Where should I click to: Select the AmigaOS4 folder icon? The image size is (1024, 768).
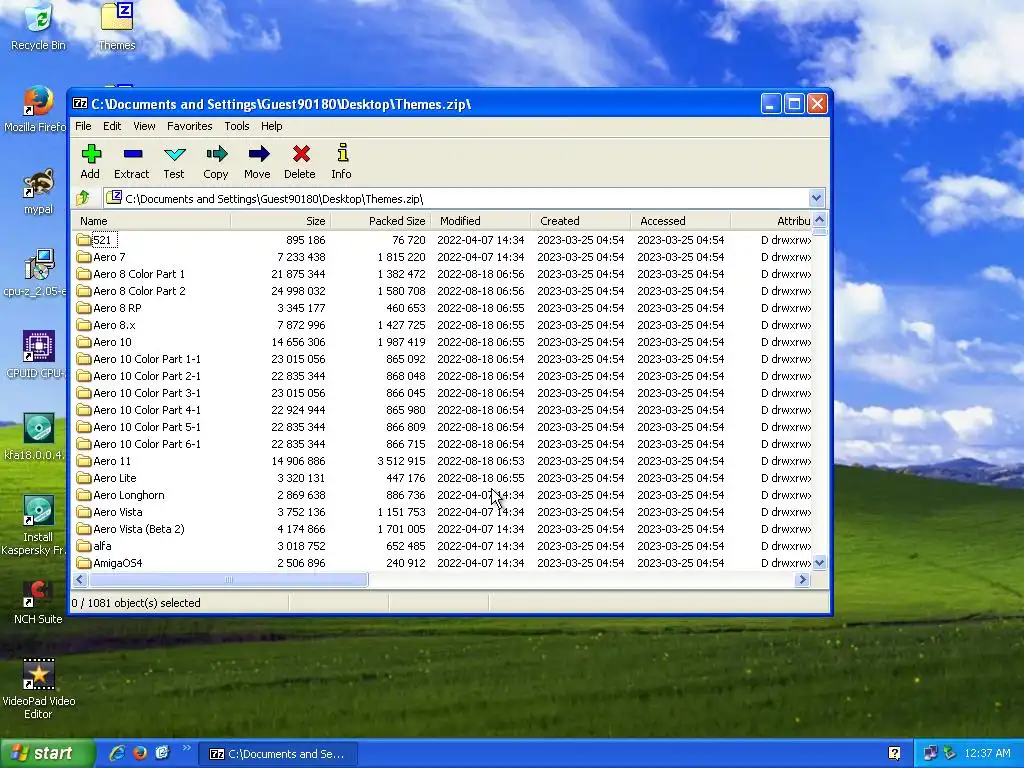tap(83, 562)
